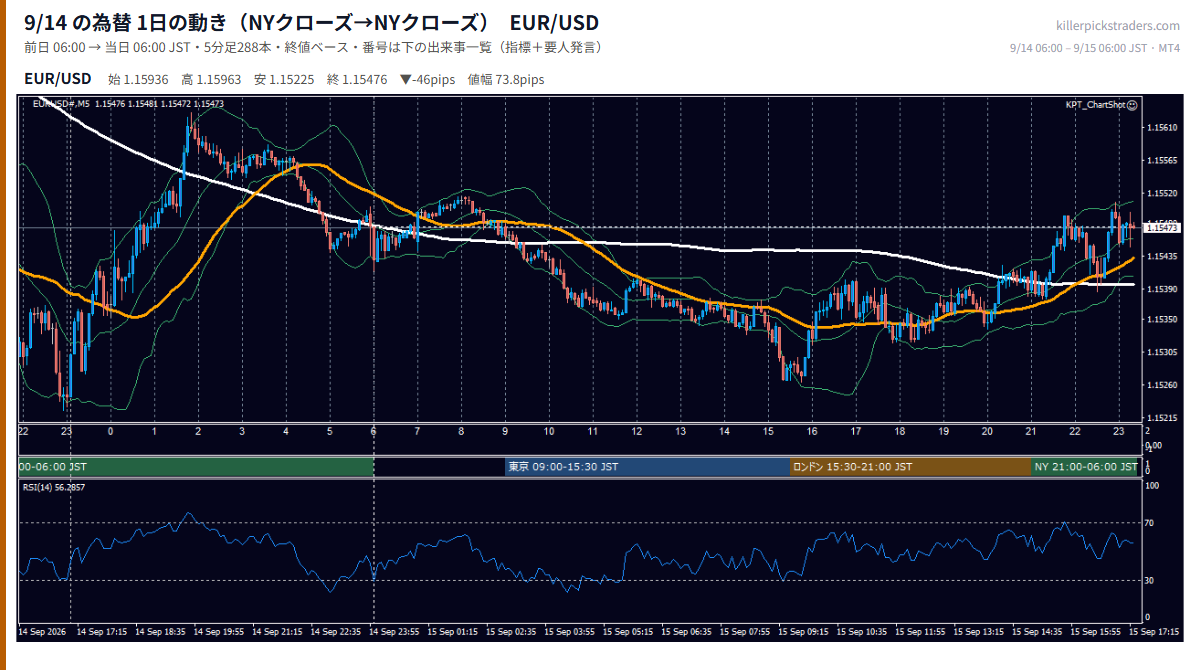Click price axis label 1.15305
This screenshot has height=670, width=1200.
[x=1161, y=353]
